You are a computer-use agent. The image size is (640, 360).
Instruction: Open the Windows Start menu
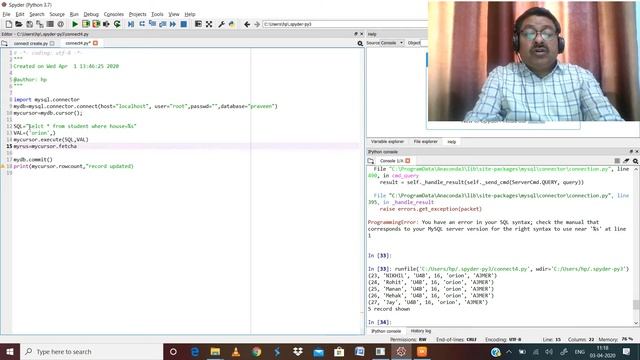(x=10, y=351)
